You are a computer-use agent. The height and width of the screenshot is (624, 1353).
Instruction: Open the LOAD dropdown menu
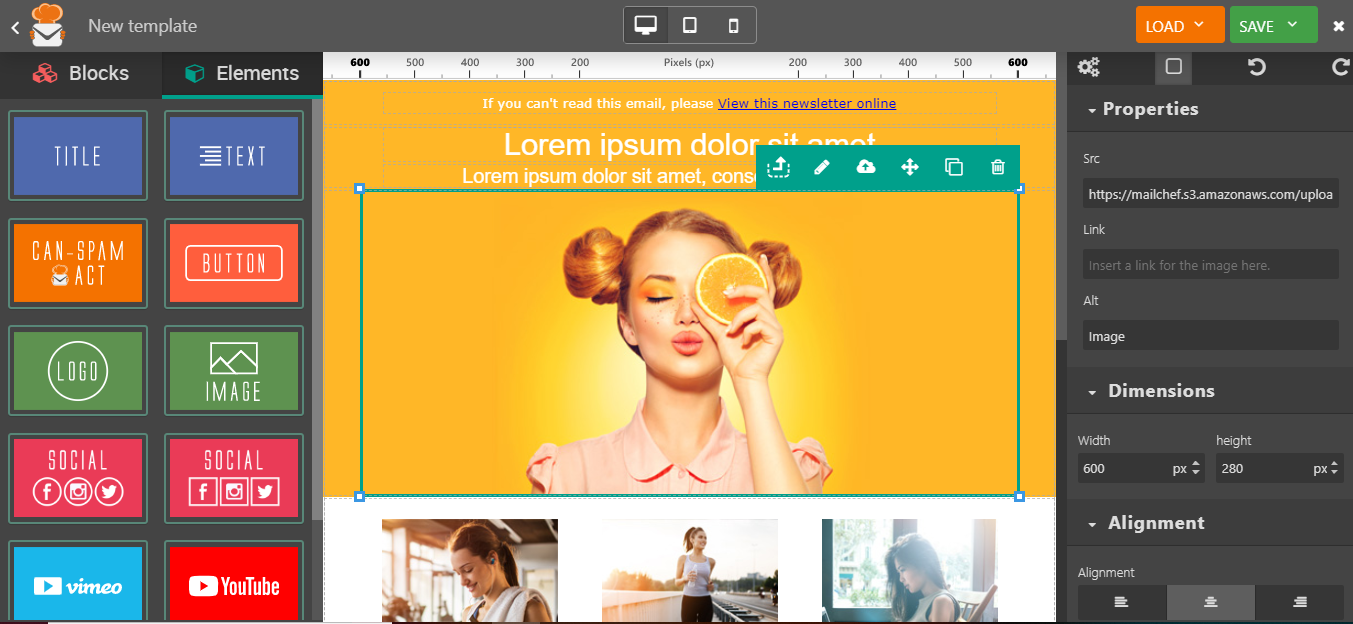point(1179,26)
